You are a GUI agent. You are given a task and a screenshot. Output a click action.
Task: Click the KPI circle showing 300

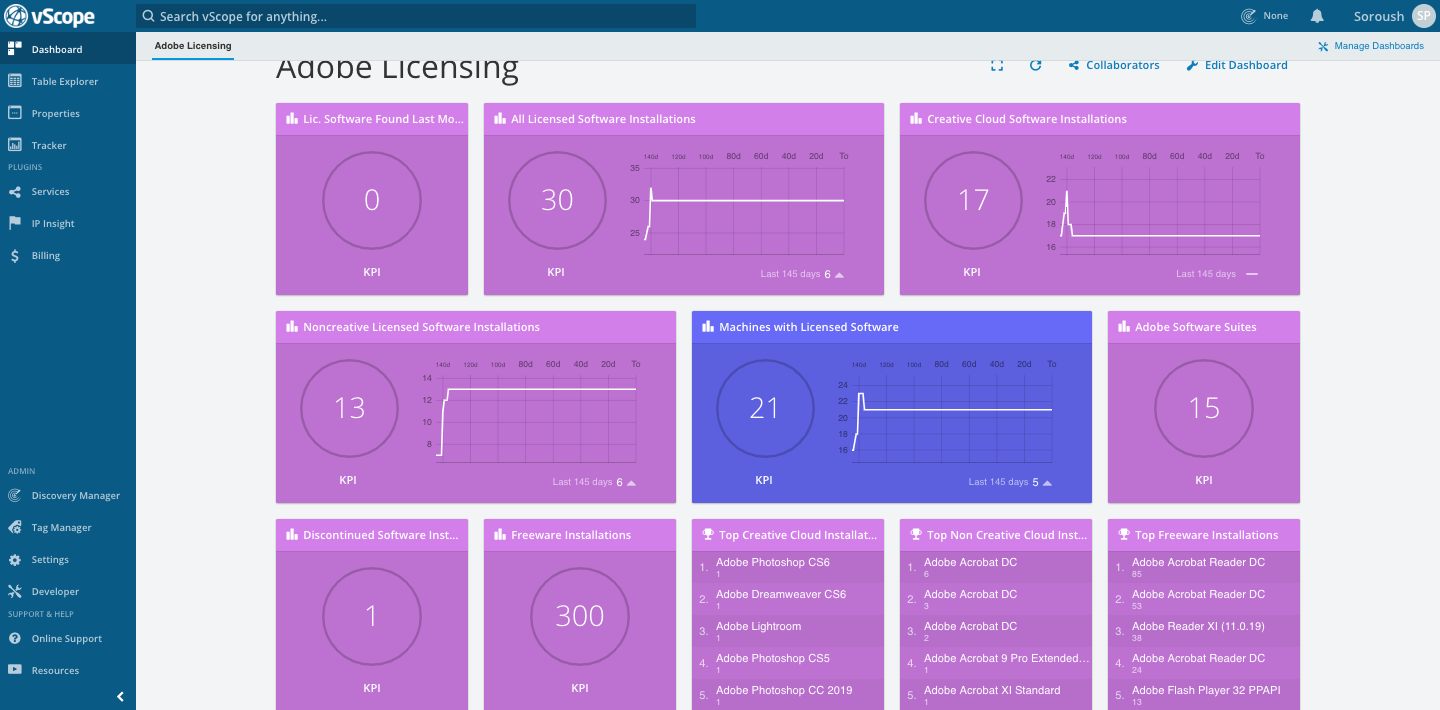(x=580, y=616)
